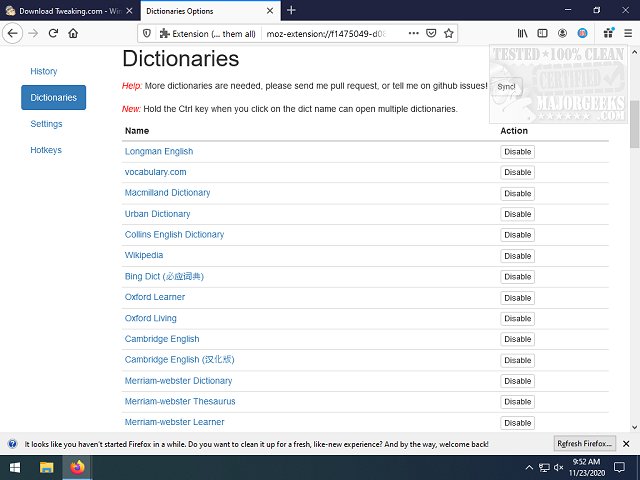Open the Firefox hamburger menu
This screenshot has width=640, height=480.
(628, 33)
